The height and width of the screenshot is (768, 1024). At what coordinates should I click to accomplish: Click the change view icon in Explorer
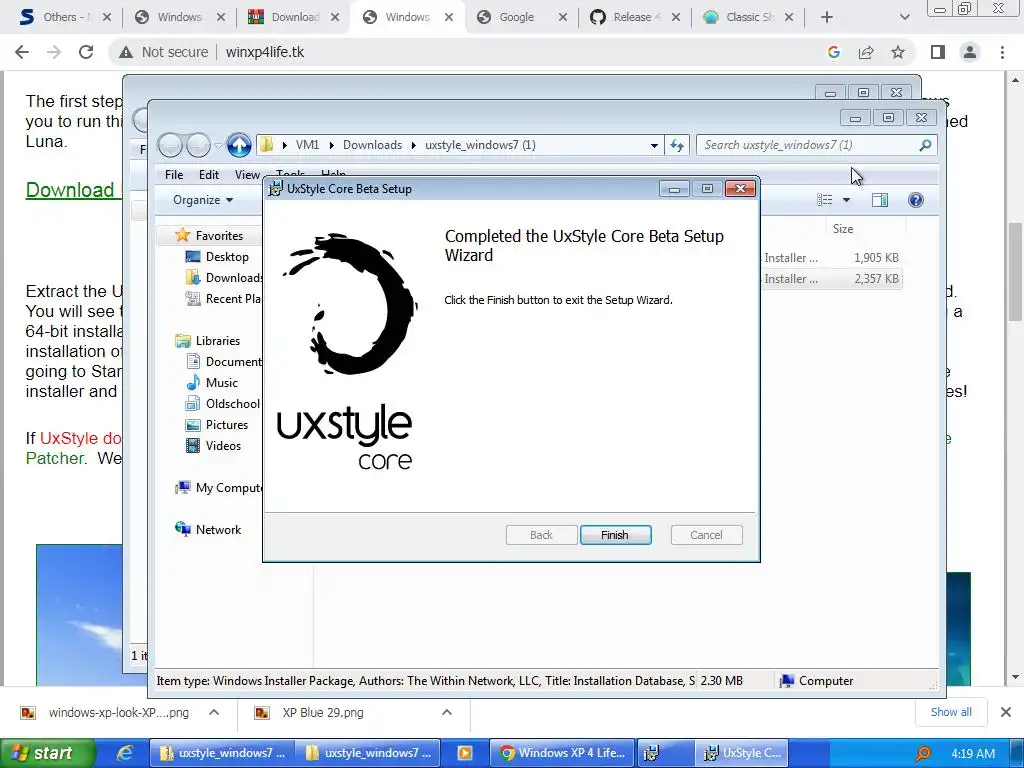tap(825, 200)
